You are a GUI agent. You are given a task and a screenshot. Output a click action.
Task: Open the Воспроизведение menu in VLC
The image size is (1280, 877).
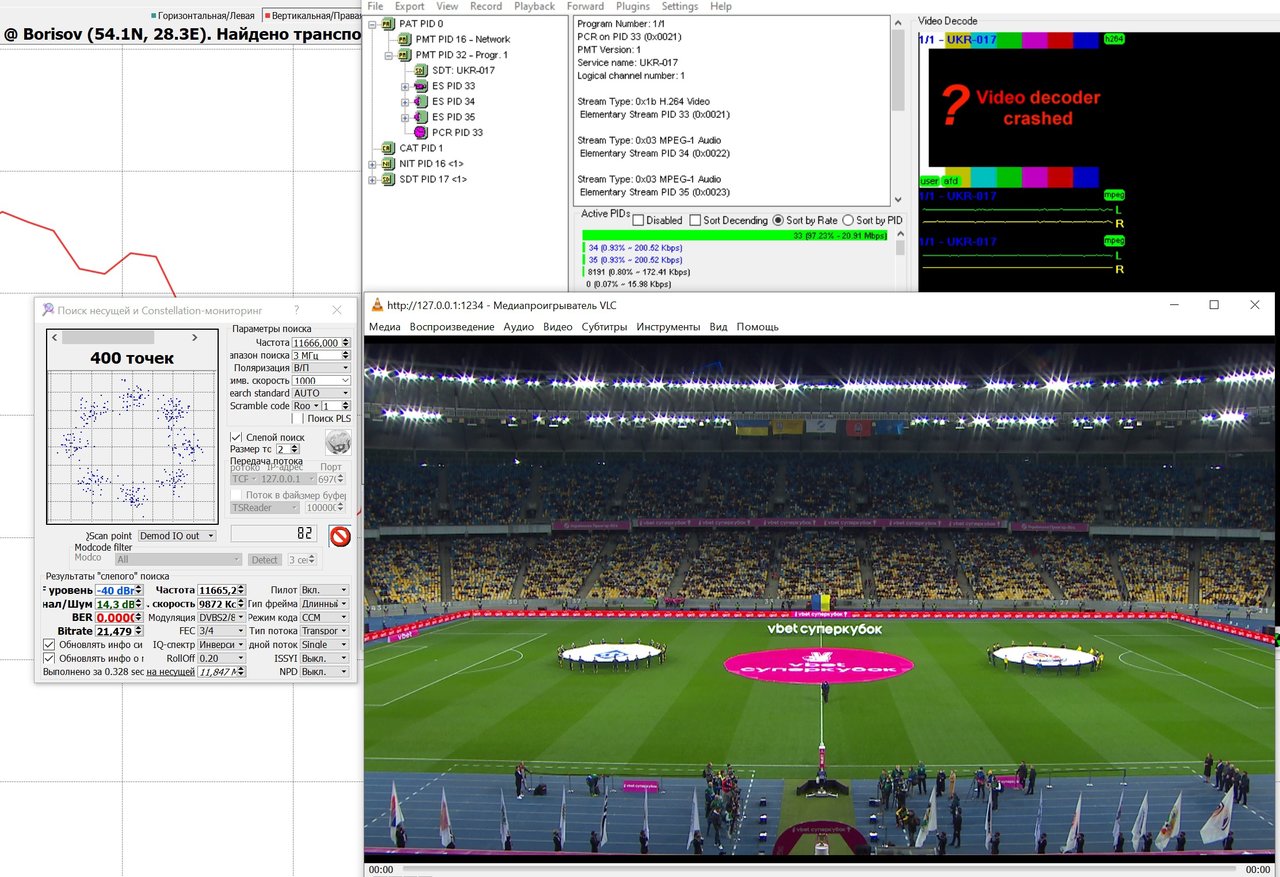(x=451, y=327)
